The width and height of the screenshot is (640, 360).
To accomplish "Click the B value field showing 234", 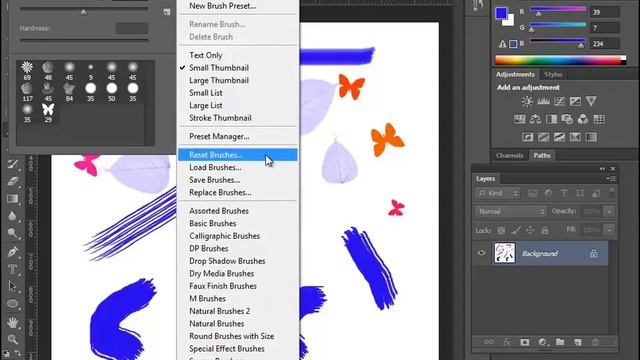I will [605, 44].
